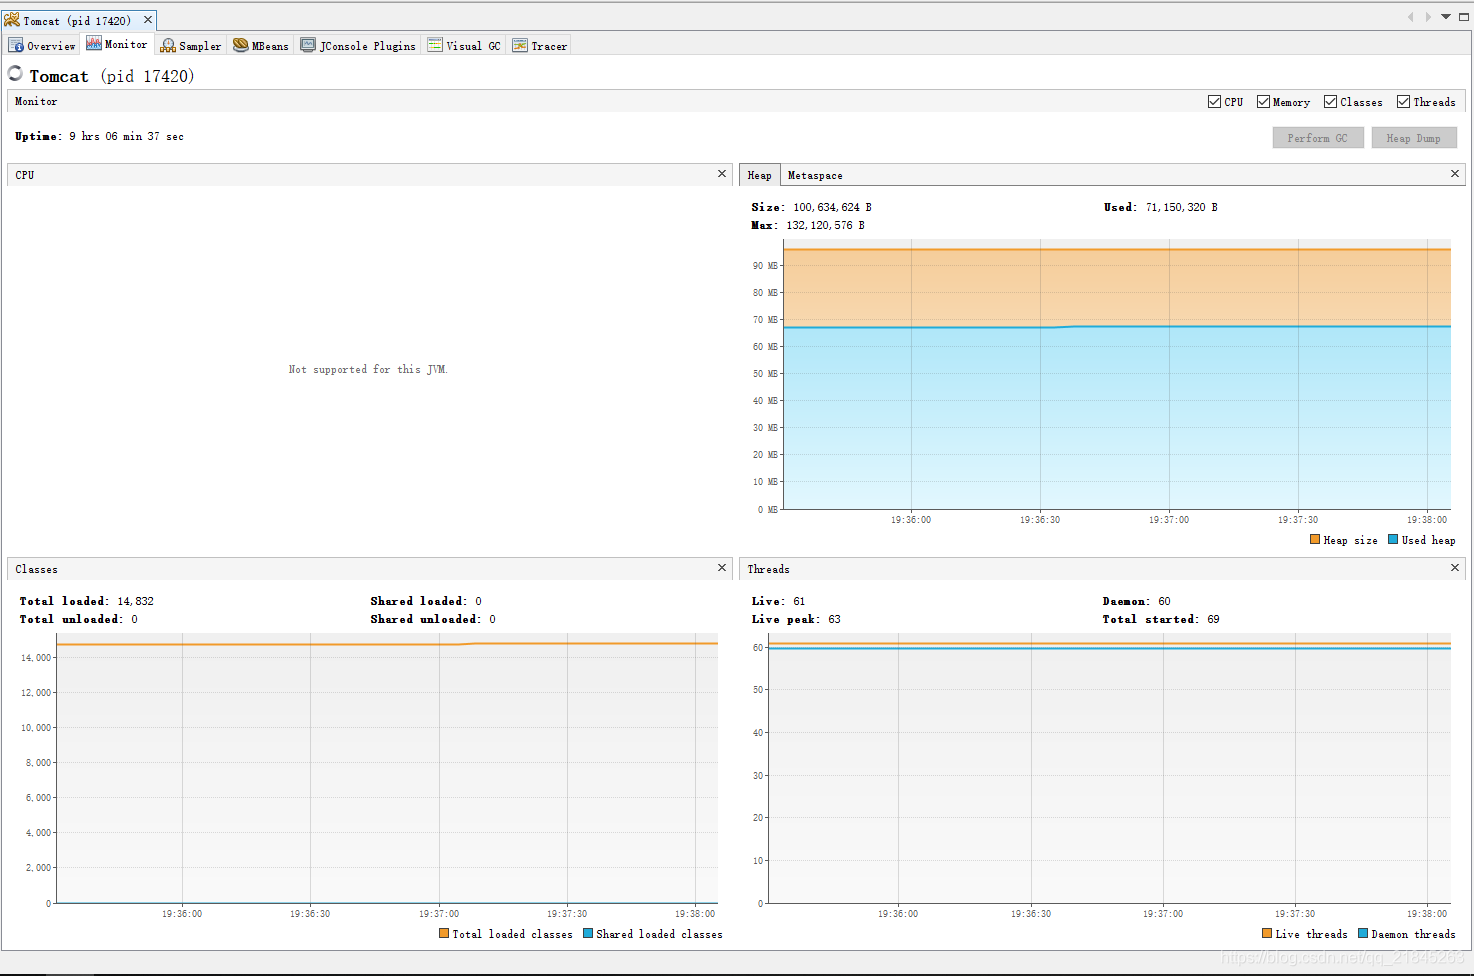Uncheck the Classes checkbox
The image size is (1474, 976).
[1330, 102]
